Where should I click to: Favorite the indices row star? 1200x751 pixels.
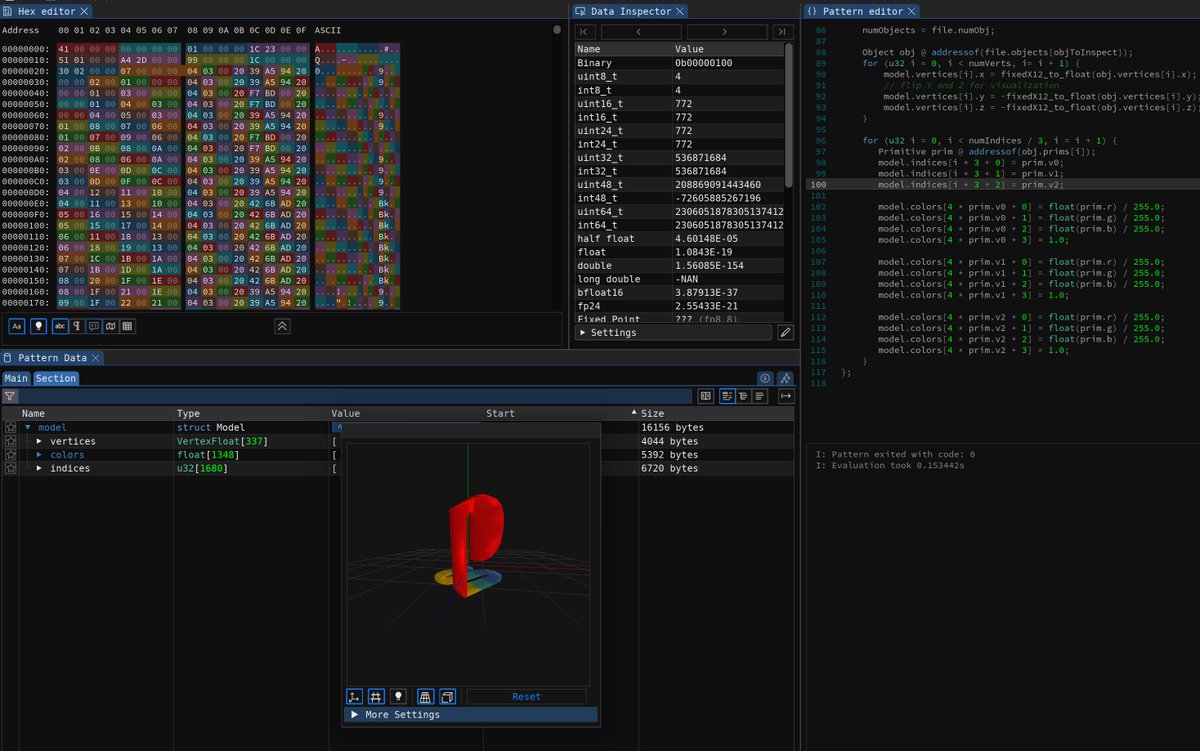click(10, 468)
